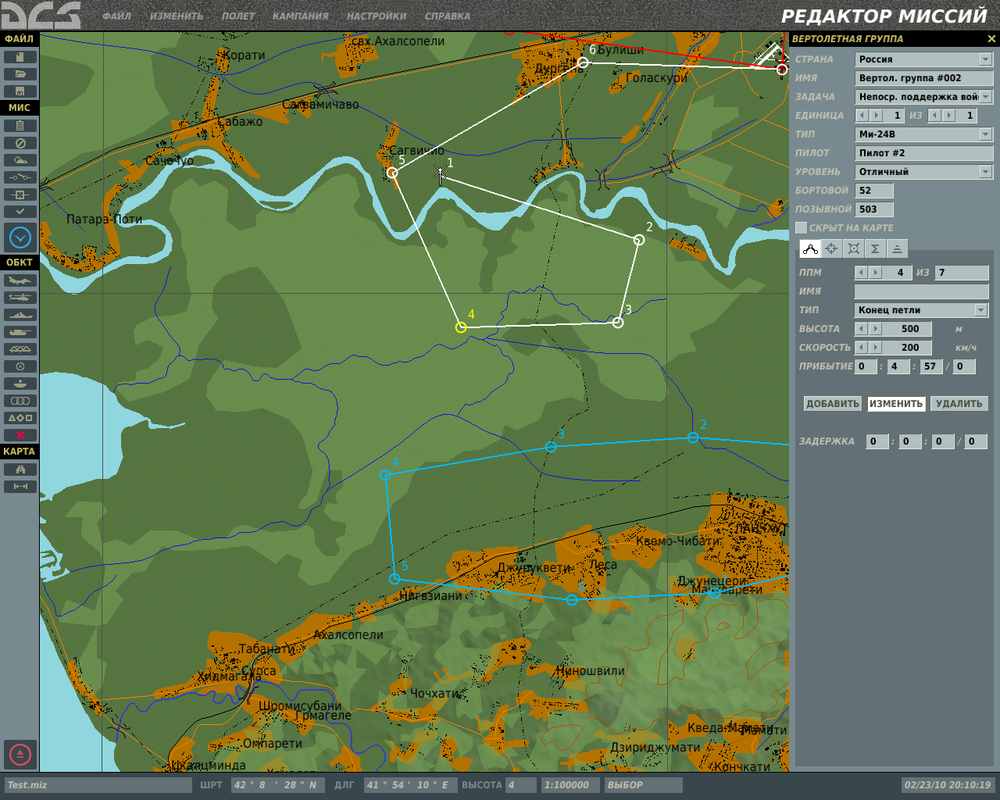Go to previous ППМ waypoint arrow
This screenshot has height=800, width=1000.
click(862, 272)
